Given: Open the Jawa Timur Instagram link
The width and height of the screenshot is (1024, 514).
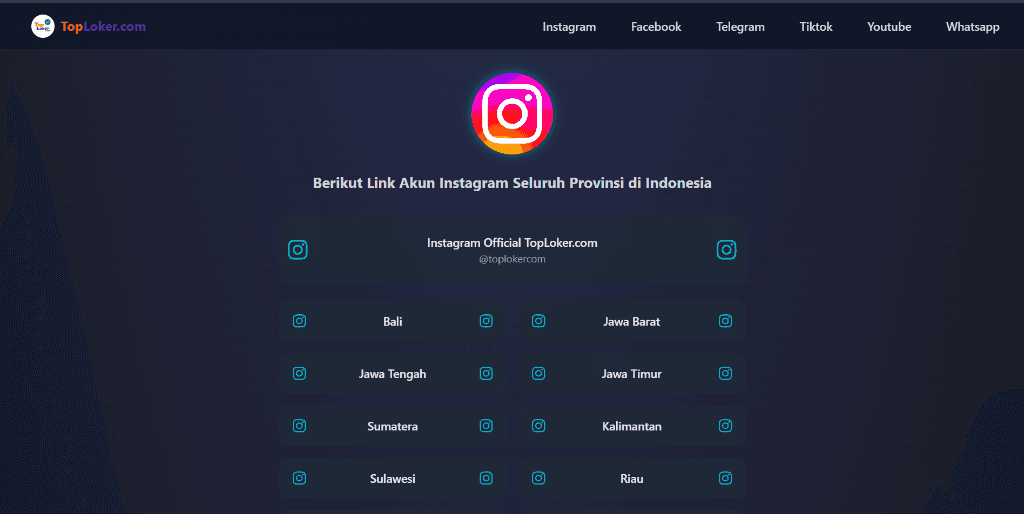Looking at the screenshot, I should point(632,374).
